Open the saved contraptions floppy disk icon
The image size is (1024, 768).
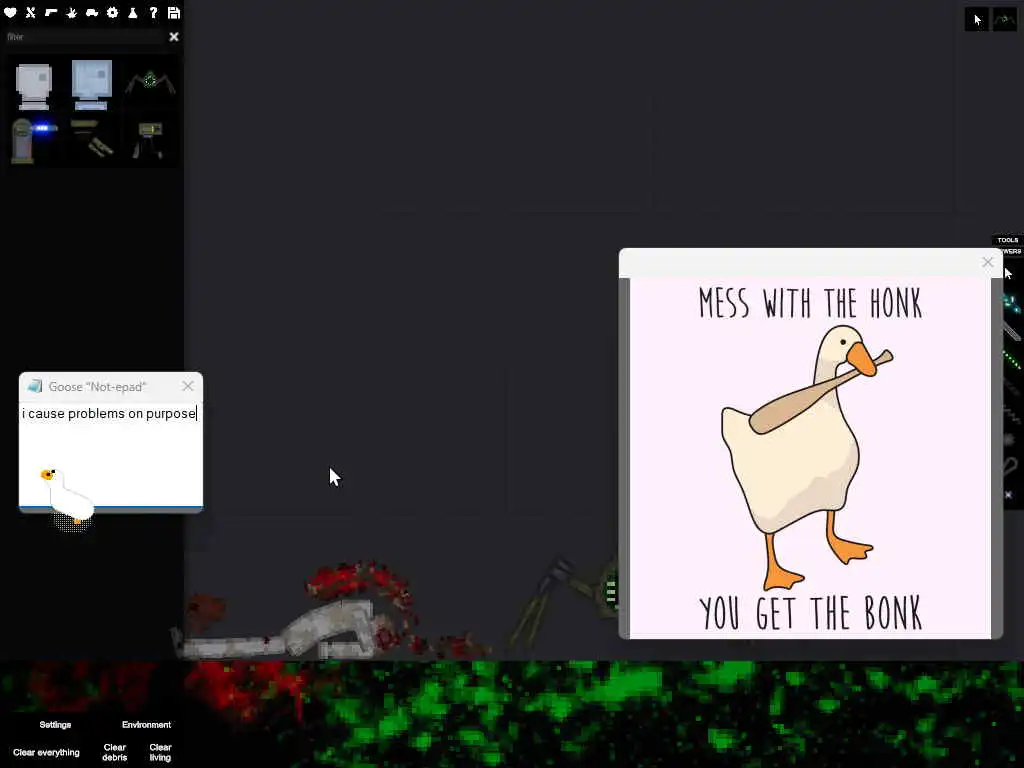point(174,12)
